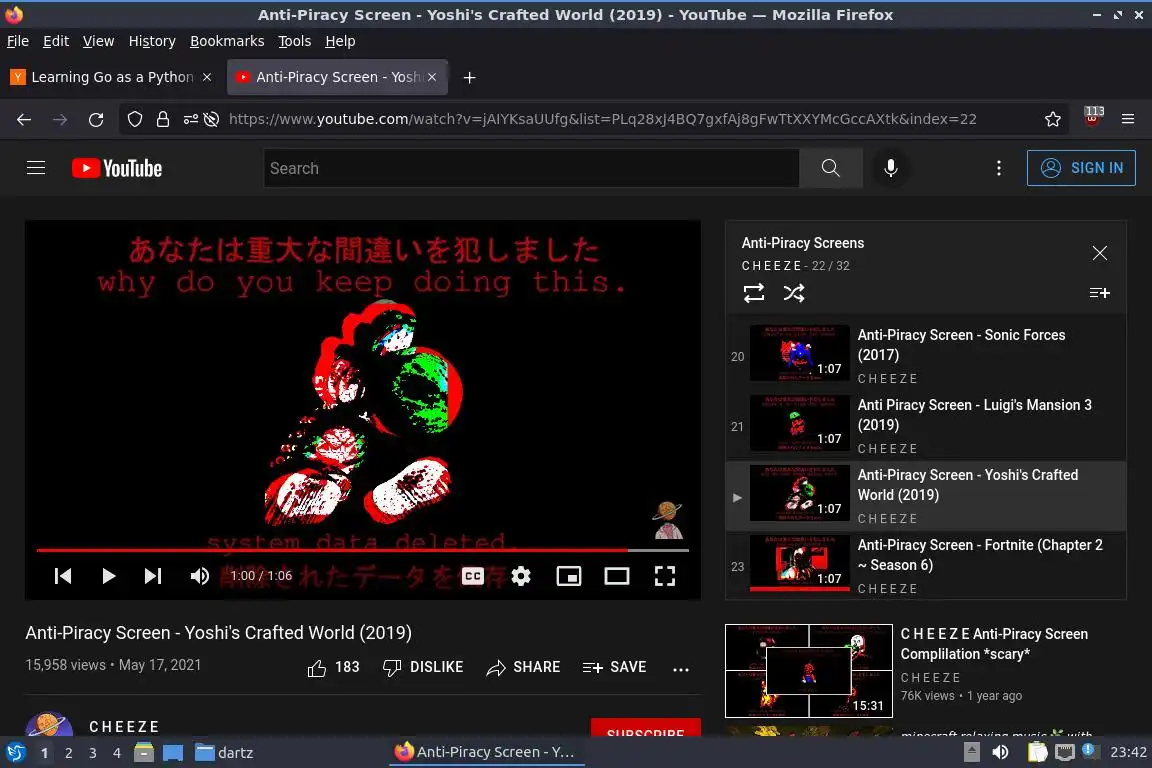Switch to theater mode
Screen dimensions: 1152x768
[x=616, y=576]
